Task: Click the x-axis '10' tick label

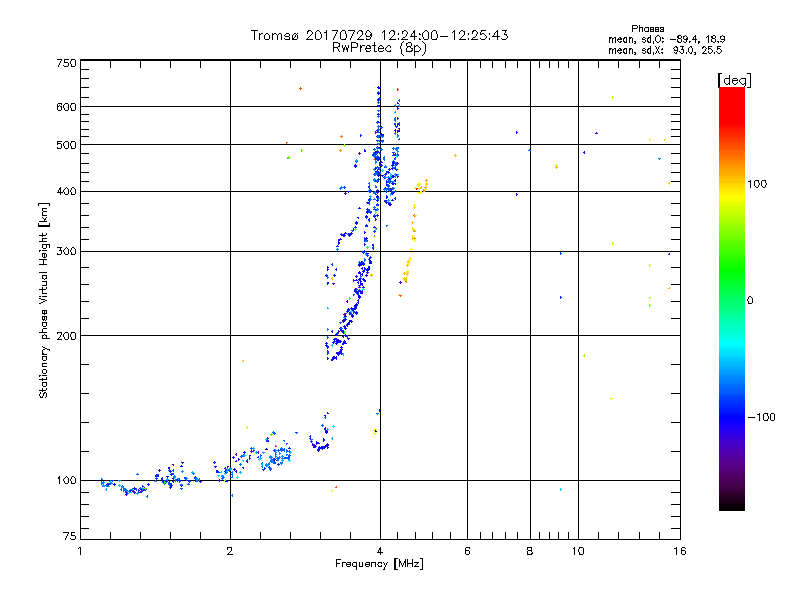Action: [578, 551]
